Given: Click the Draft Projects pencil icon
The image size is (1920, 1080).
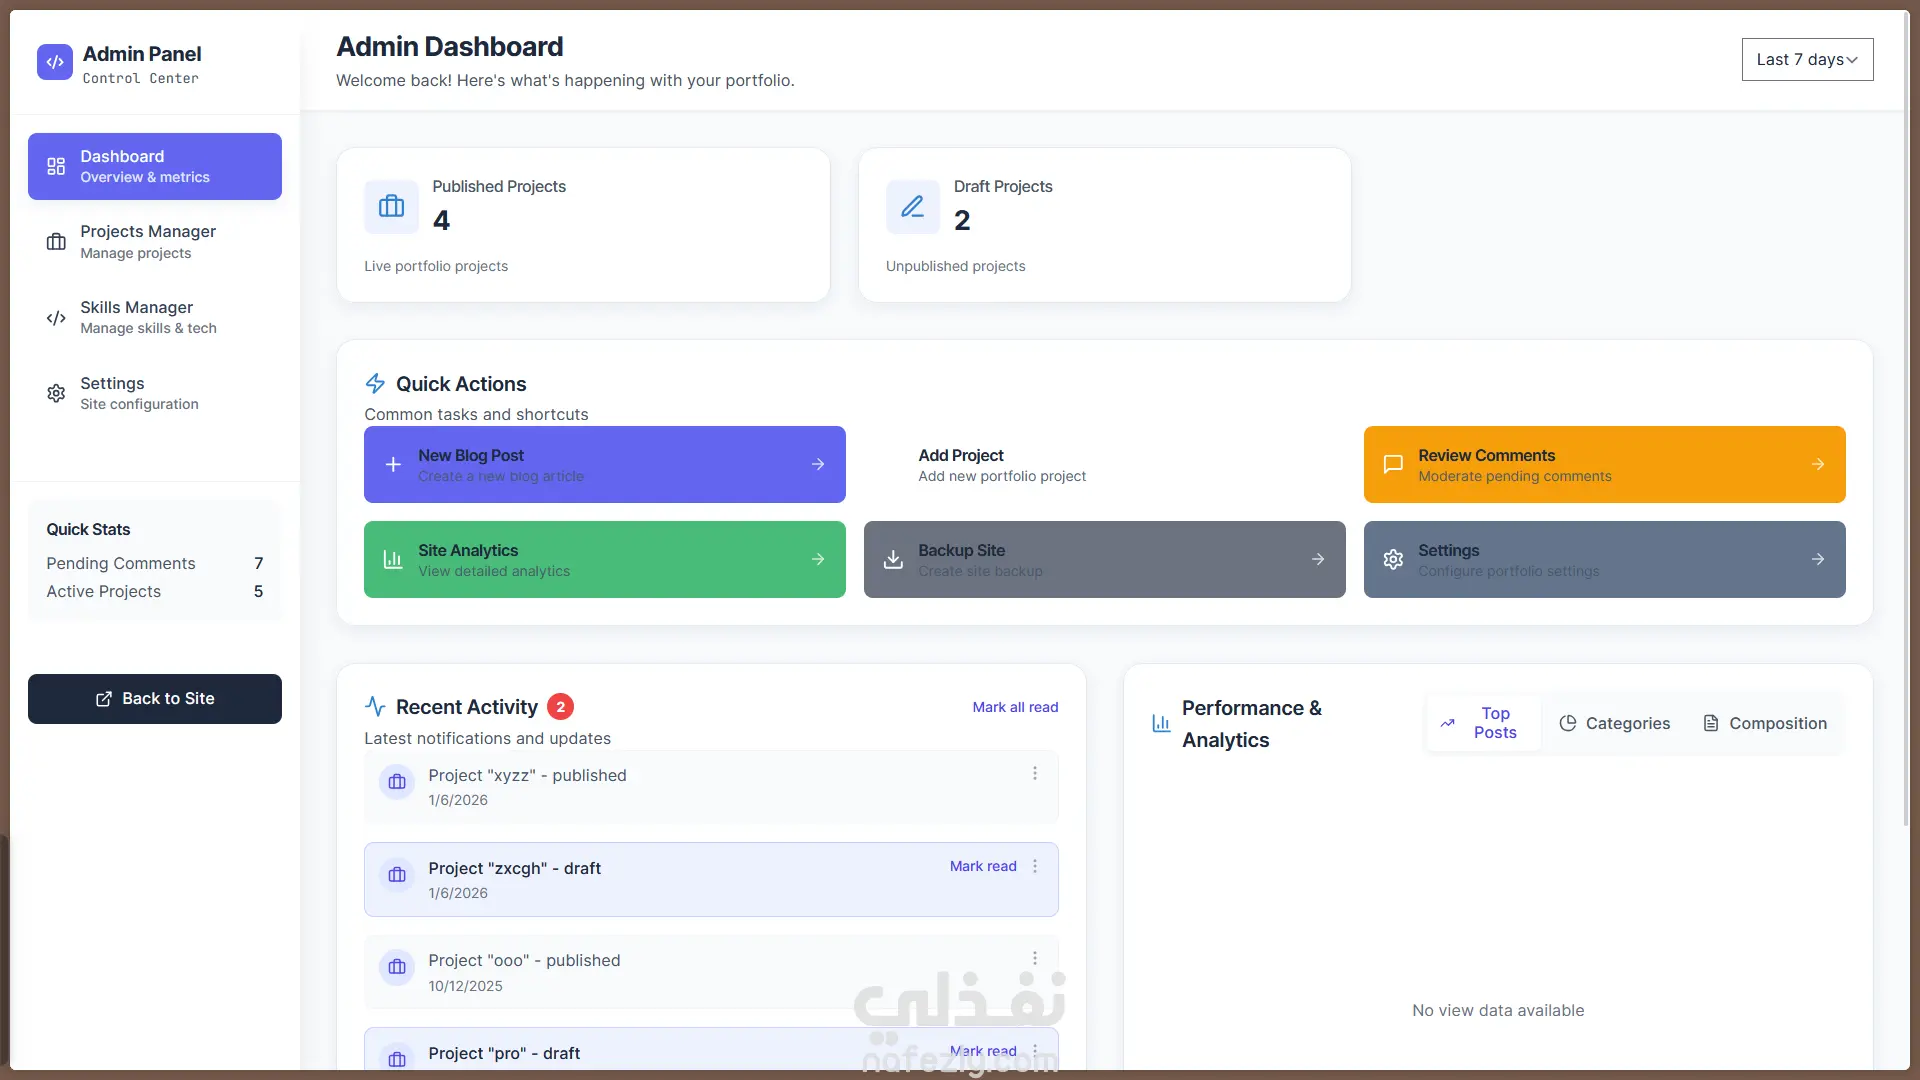Looking at the screenshot, I should pos(912,207).
